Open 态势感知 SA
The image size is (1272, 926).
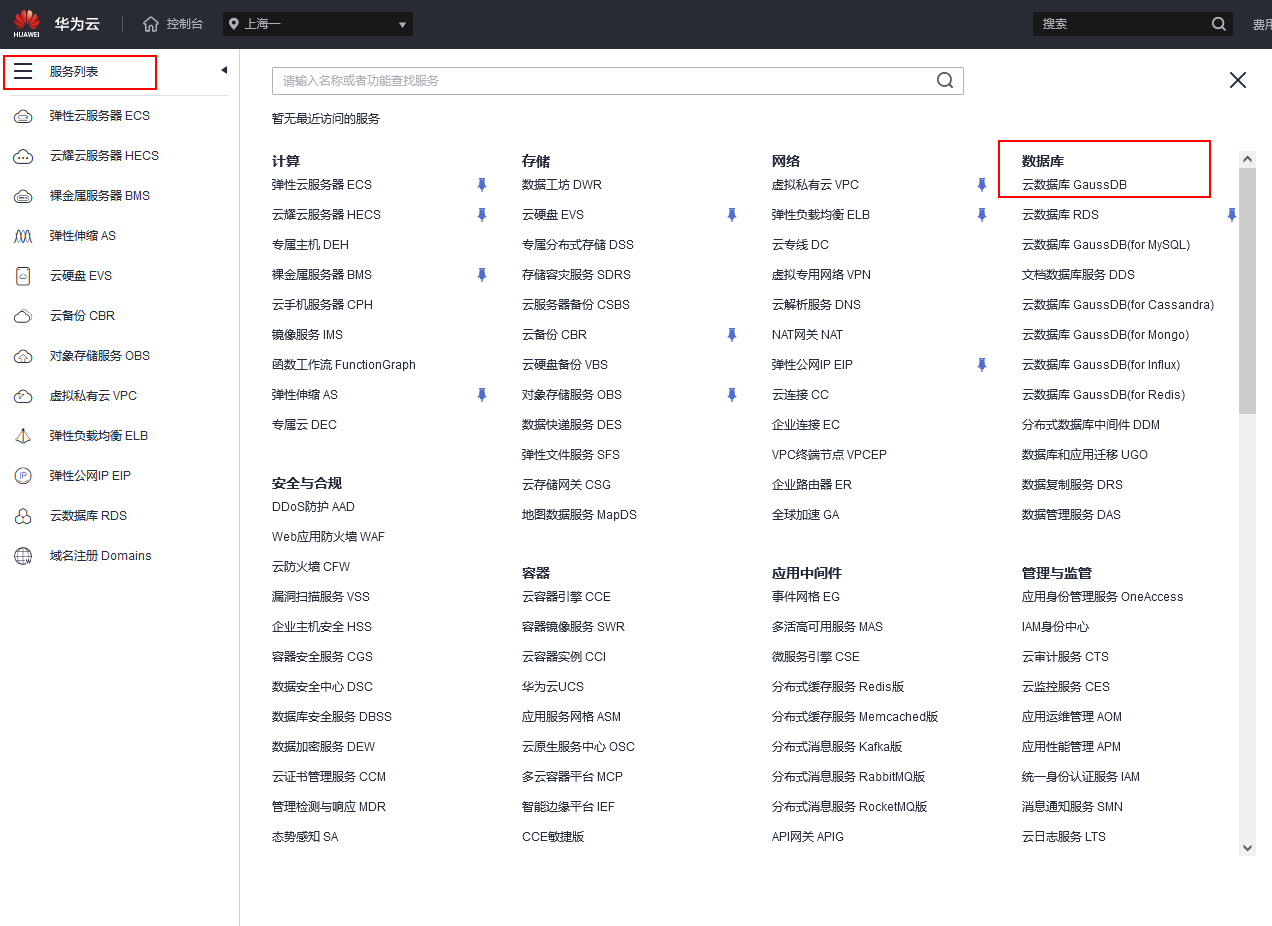pyautogui.click(x=305, y=837)
